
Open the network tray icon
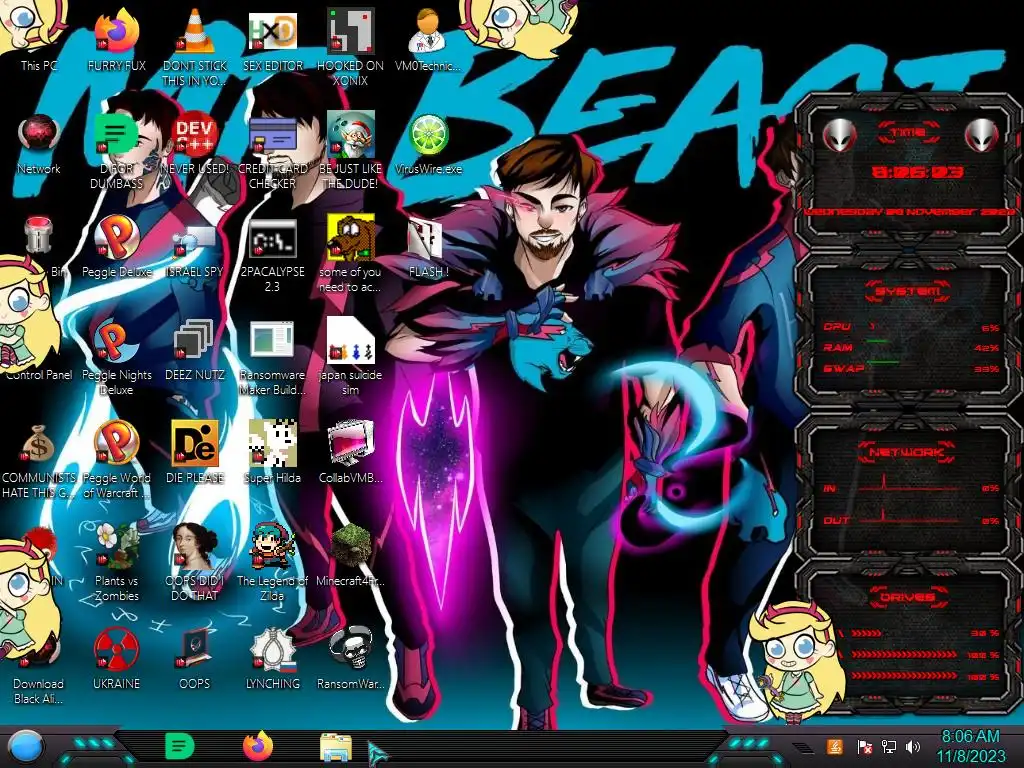(x=889, y=746)
